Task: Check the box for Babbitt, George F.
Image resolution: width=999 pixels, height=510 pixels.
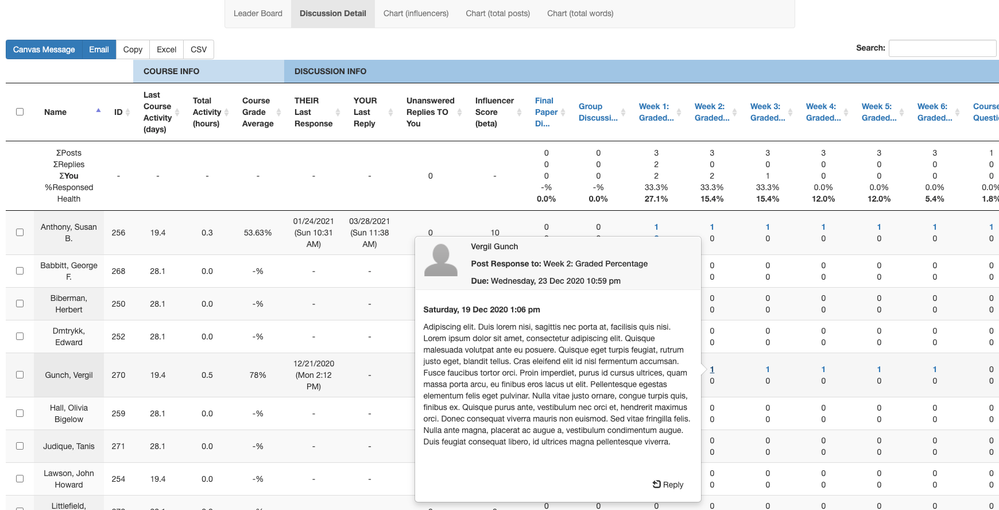Action: coord(20,271)
